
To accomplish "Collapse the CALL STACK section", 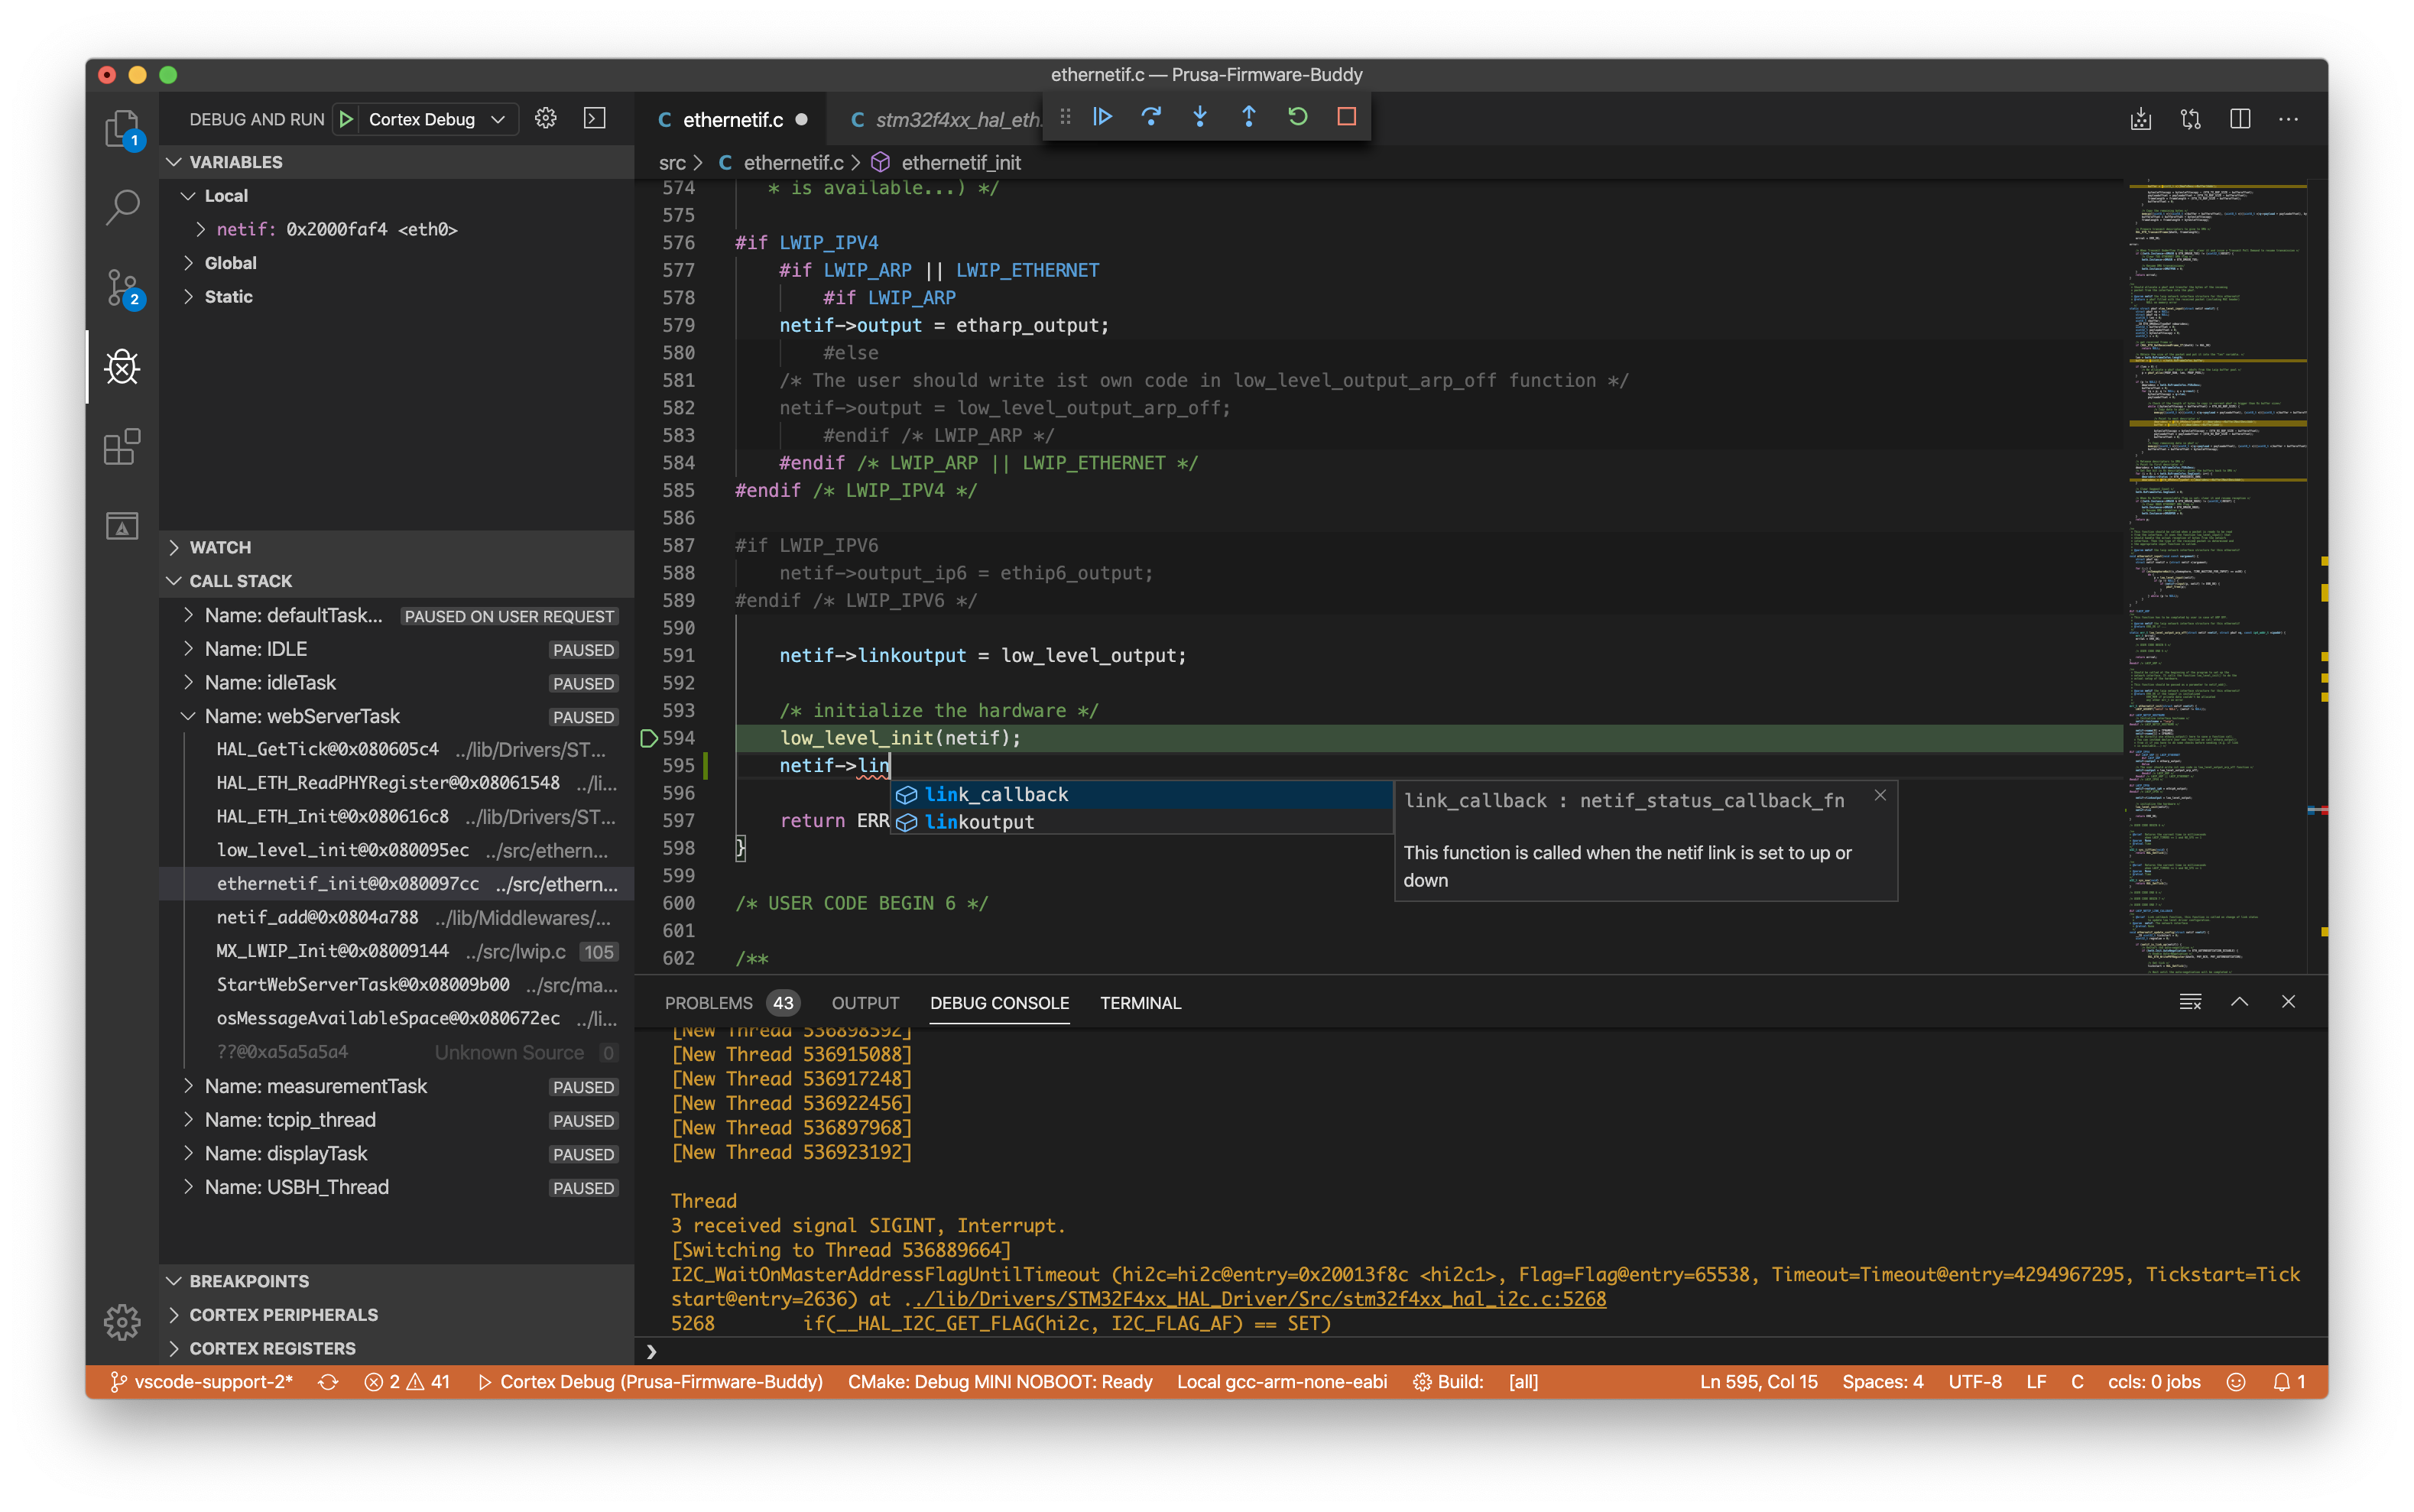I will tap(396, 581).
